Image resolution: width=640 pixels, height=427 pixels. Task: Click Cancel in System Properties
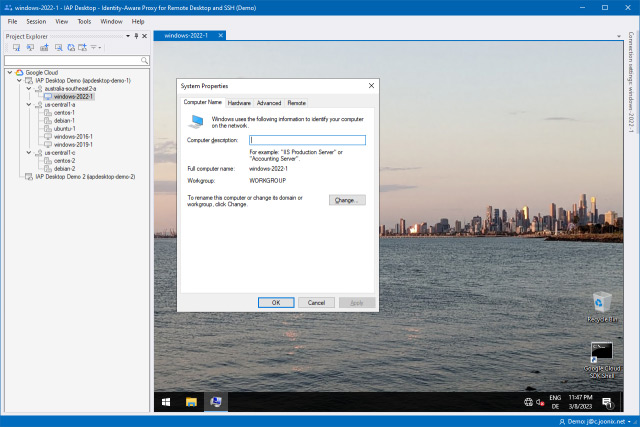pos(316,302)
